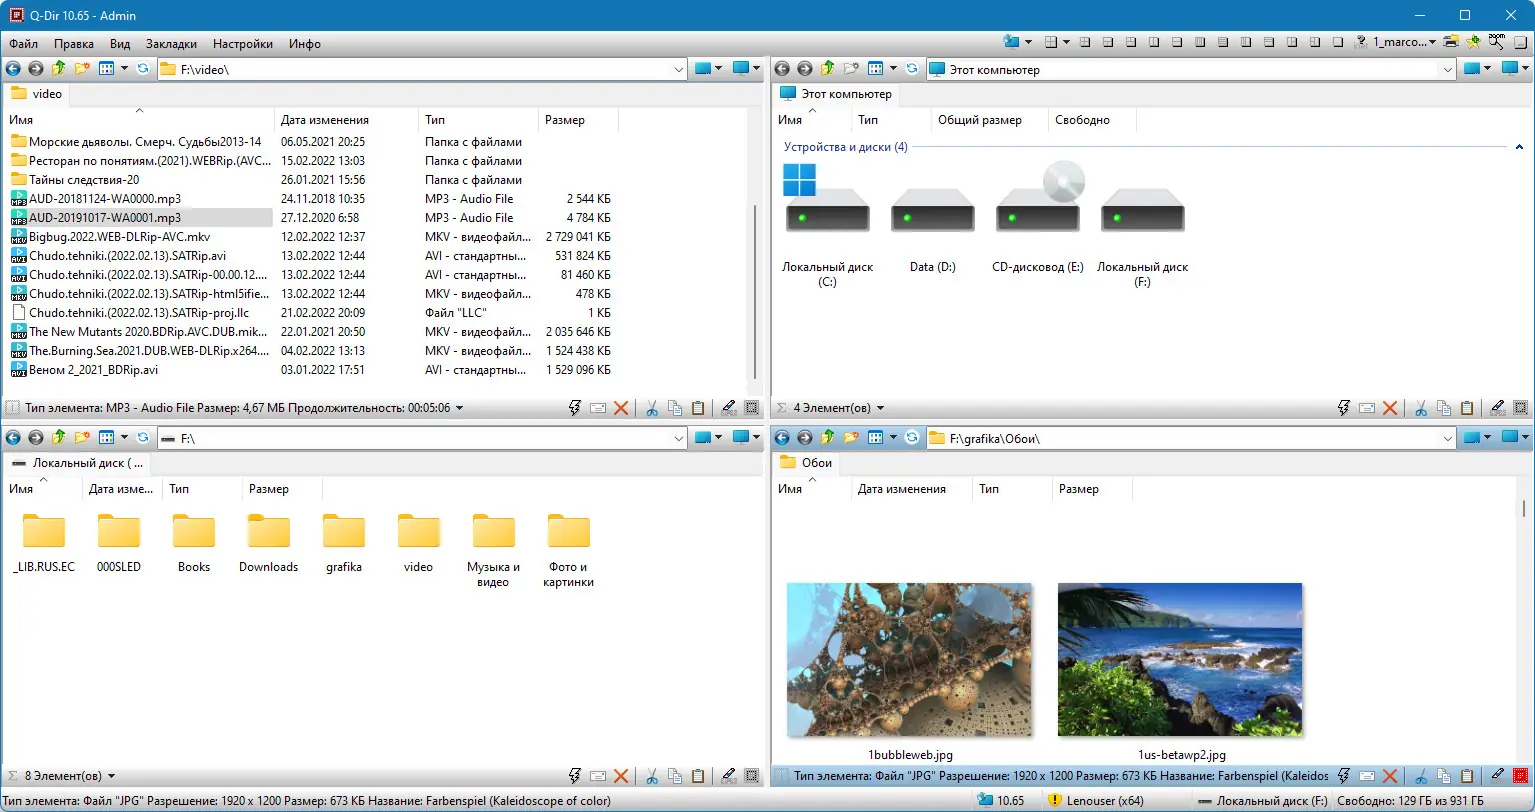
Task: Open the Вид menu
Action: tap(120, 44)
